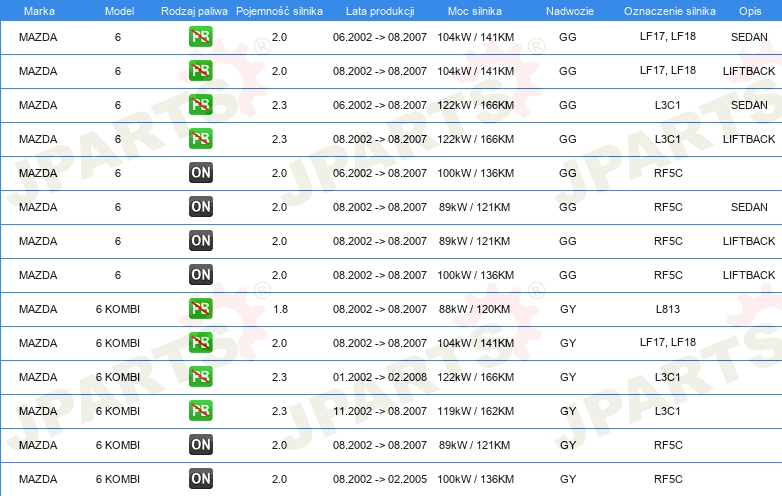782x496 pixels.
Task: Click LF17, LF18 in the 6 KOMBI row
Action: (x=668, y=342)
